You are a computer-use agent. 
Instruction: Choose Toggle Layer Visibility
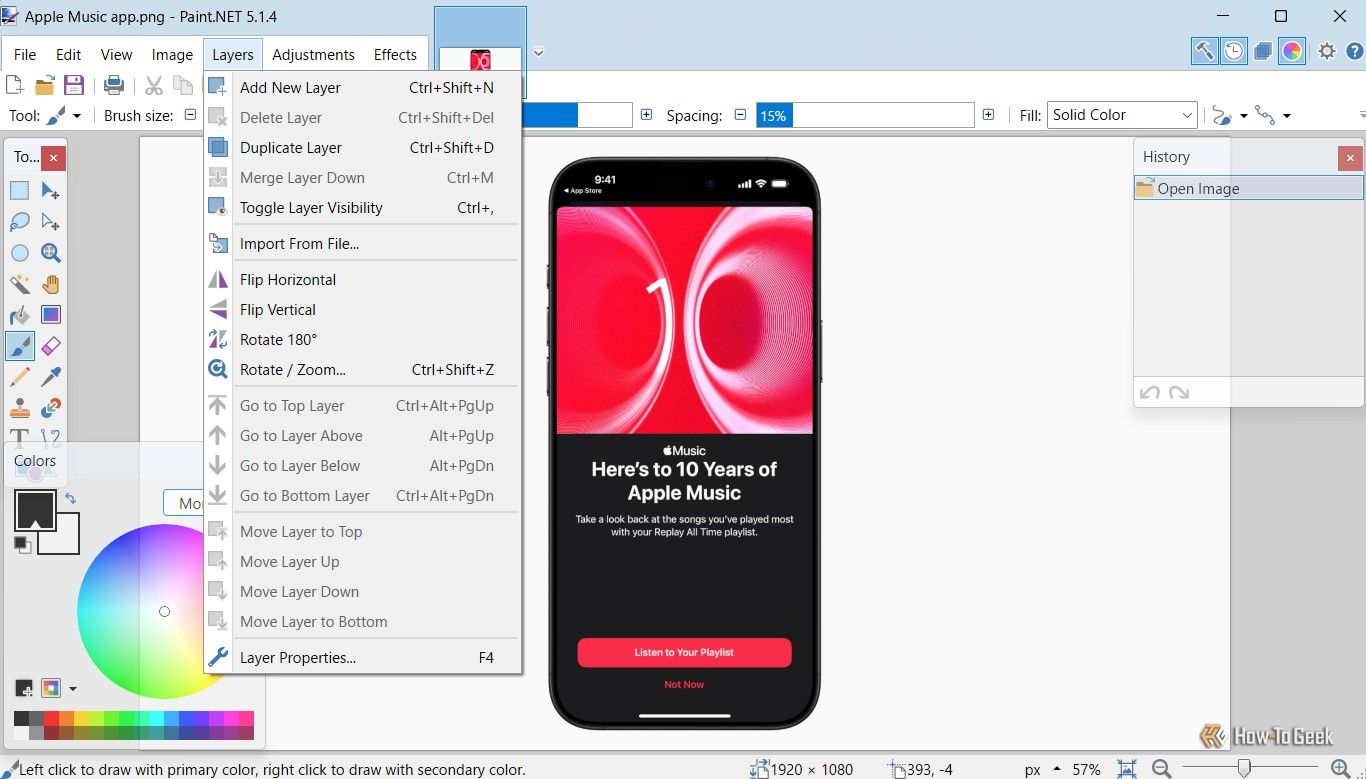[362, 208]
